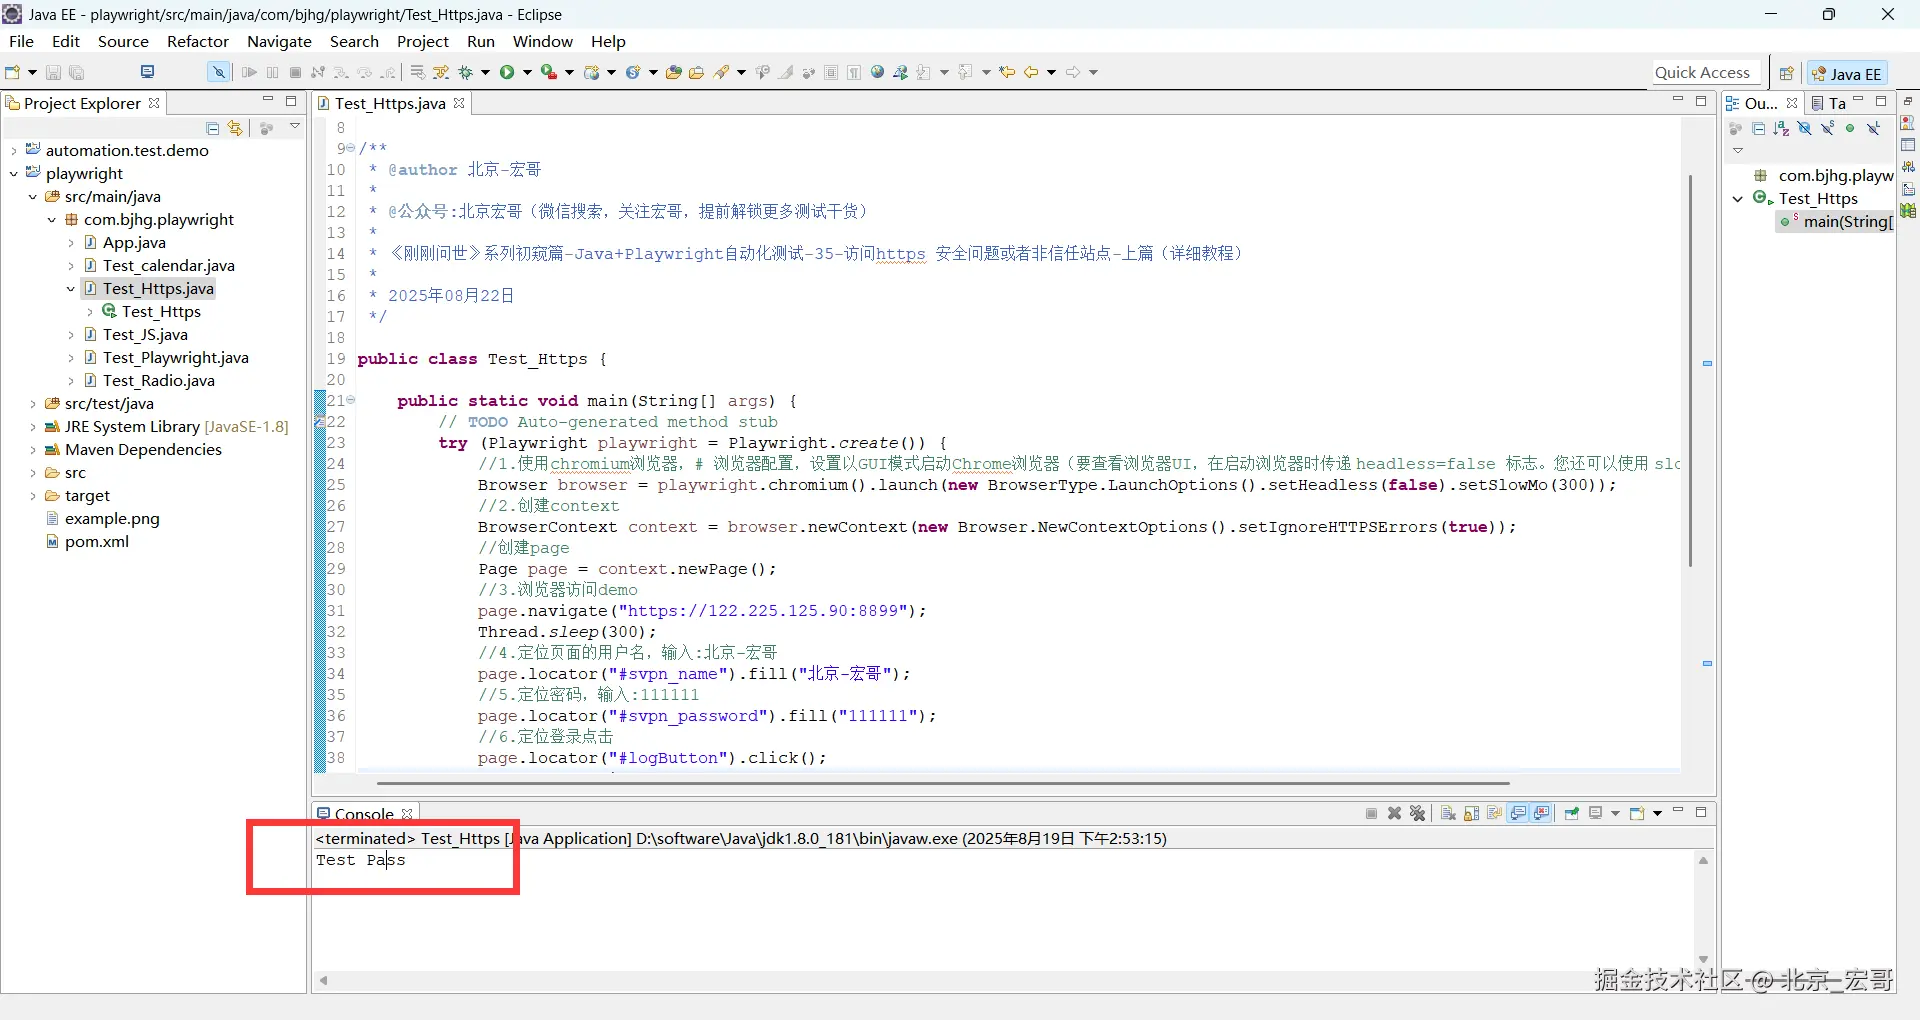
Task: Open the Window menu
Action: coord(543,41)
